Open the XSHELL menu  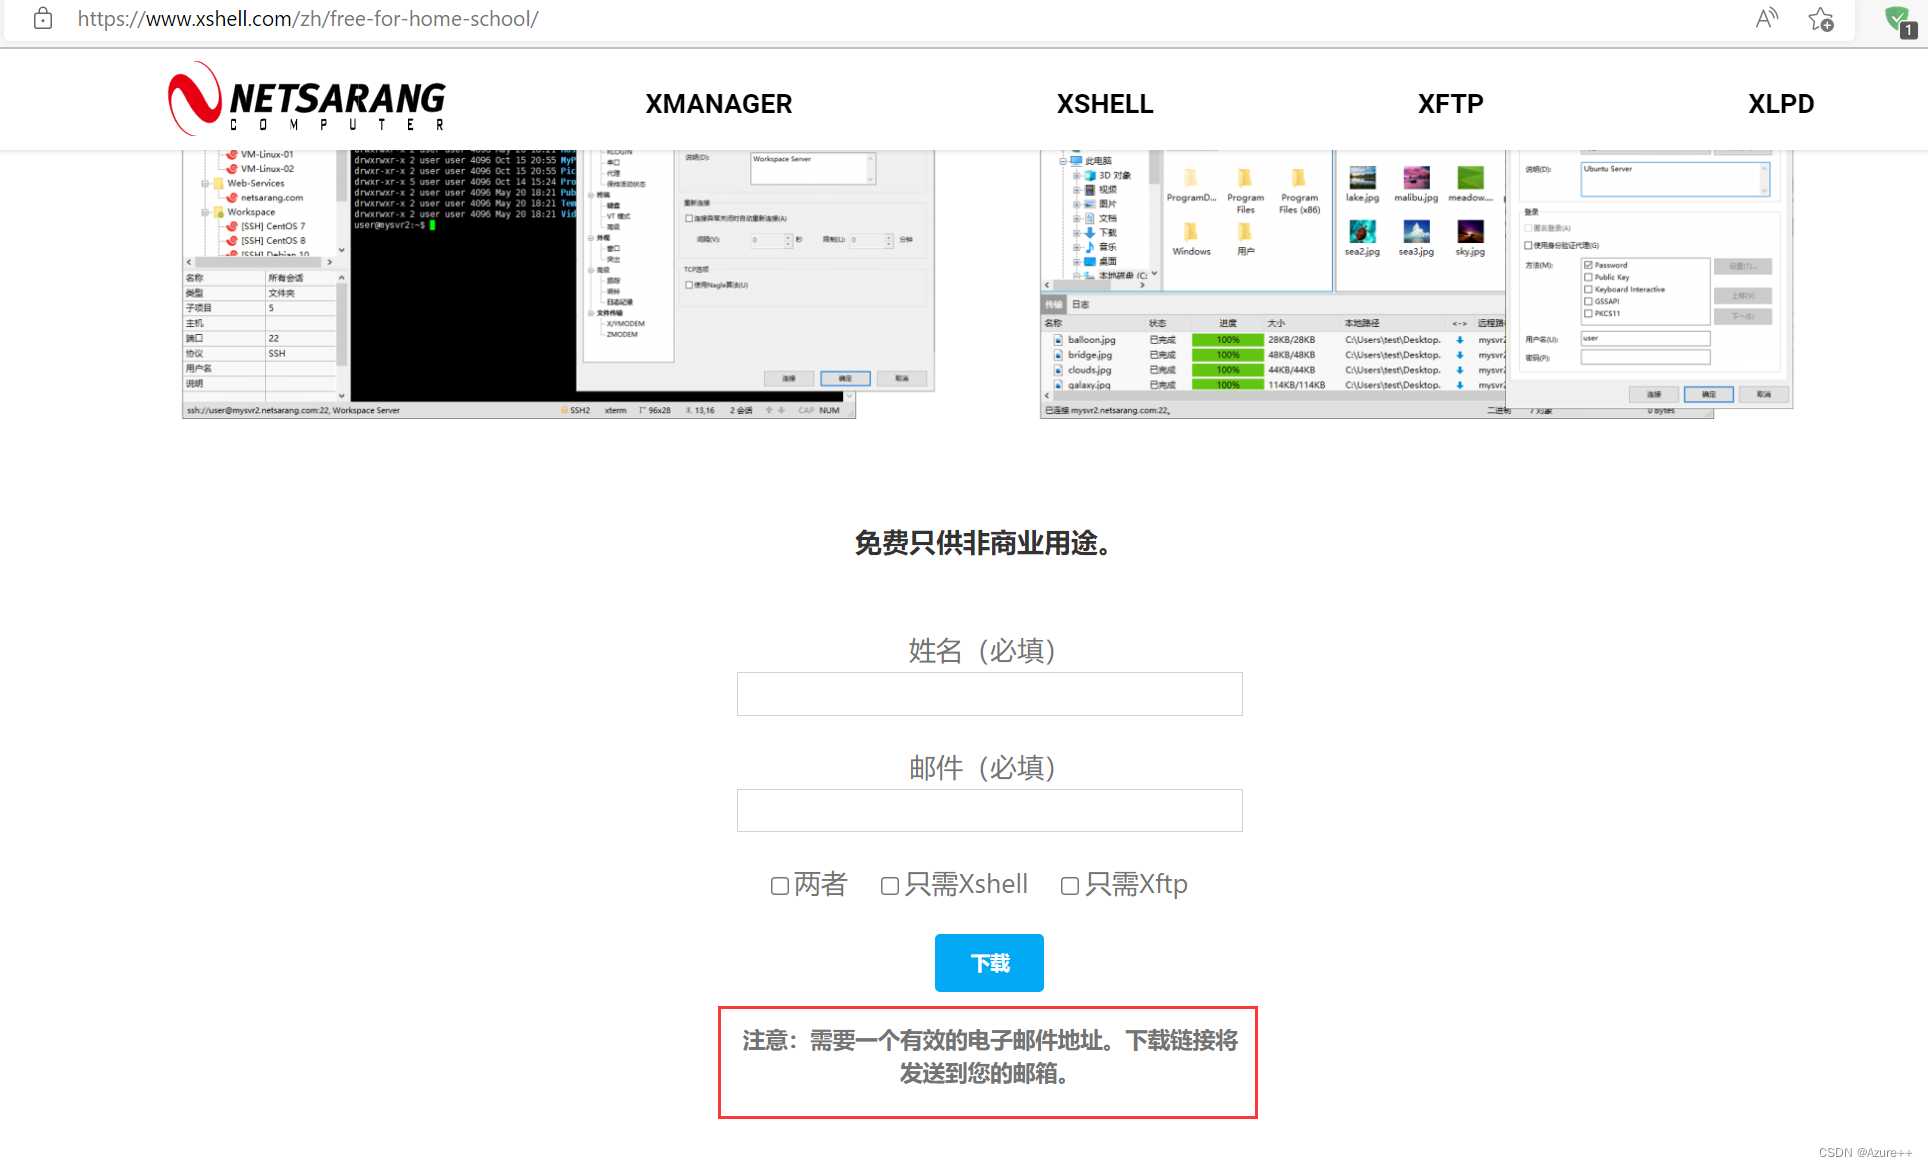point(1105,104)
